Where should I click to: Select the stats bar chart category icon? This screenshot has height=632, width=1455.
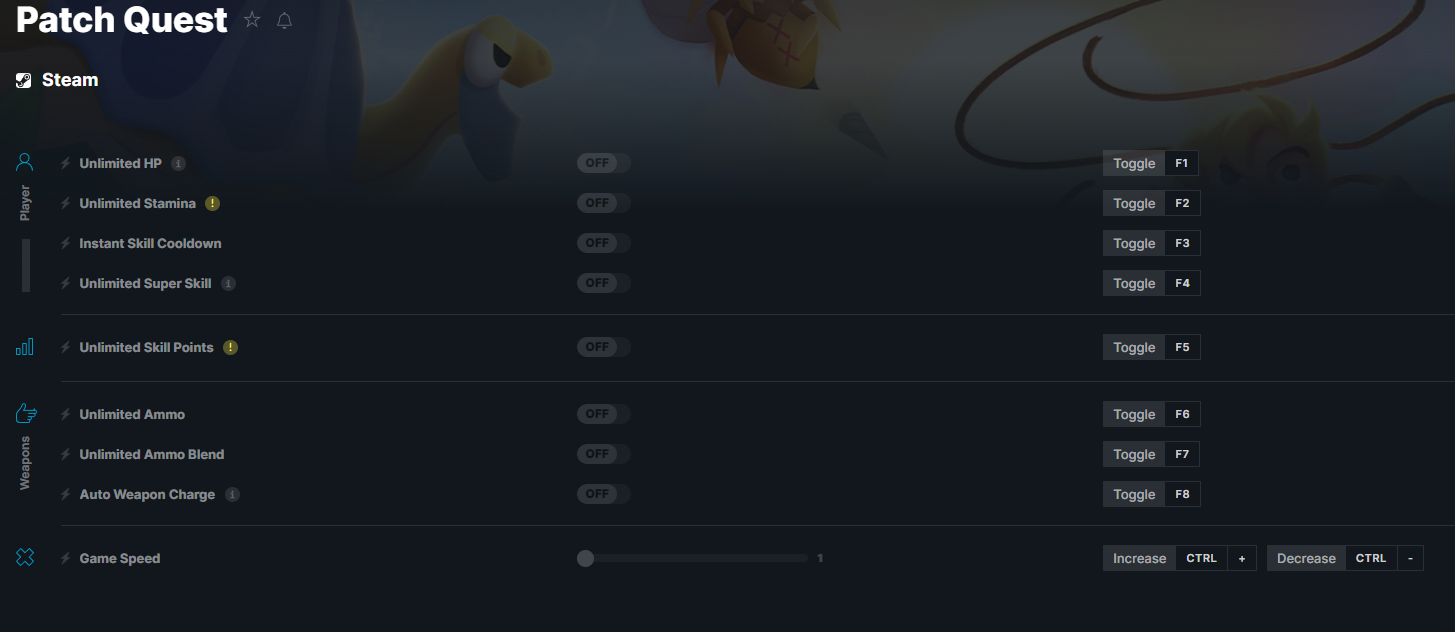pos(25,347)
